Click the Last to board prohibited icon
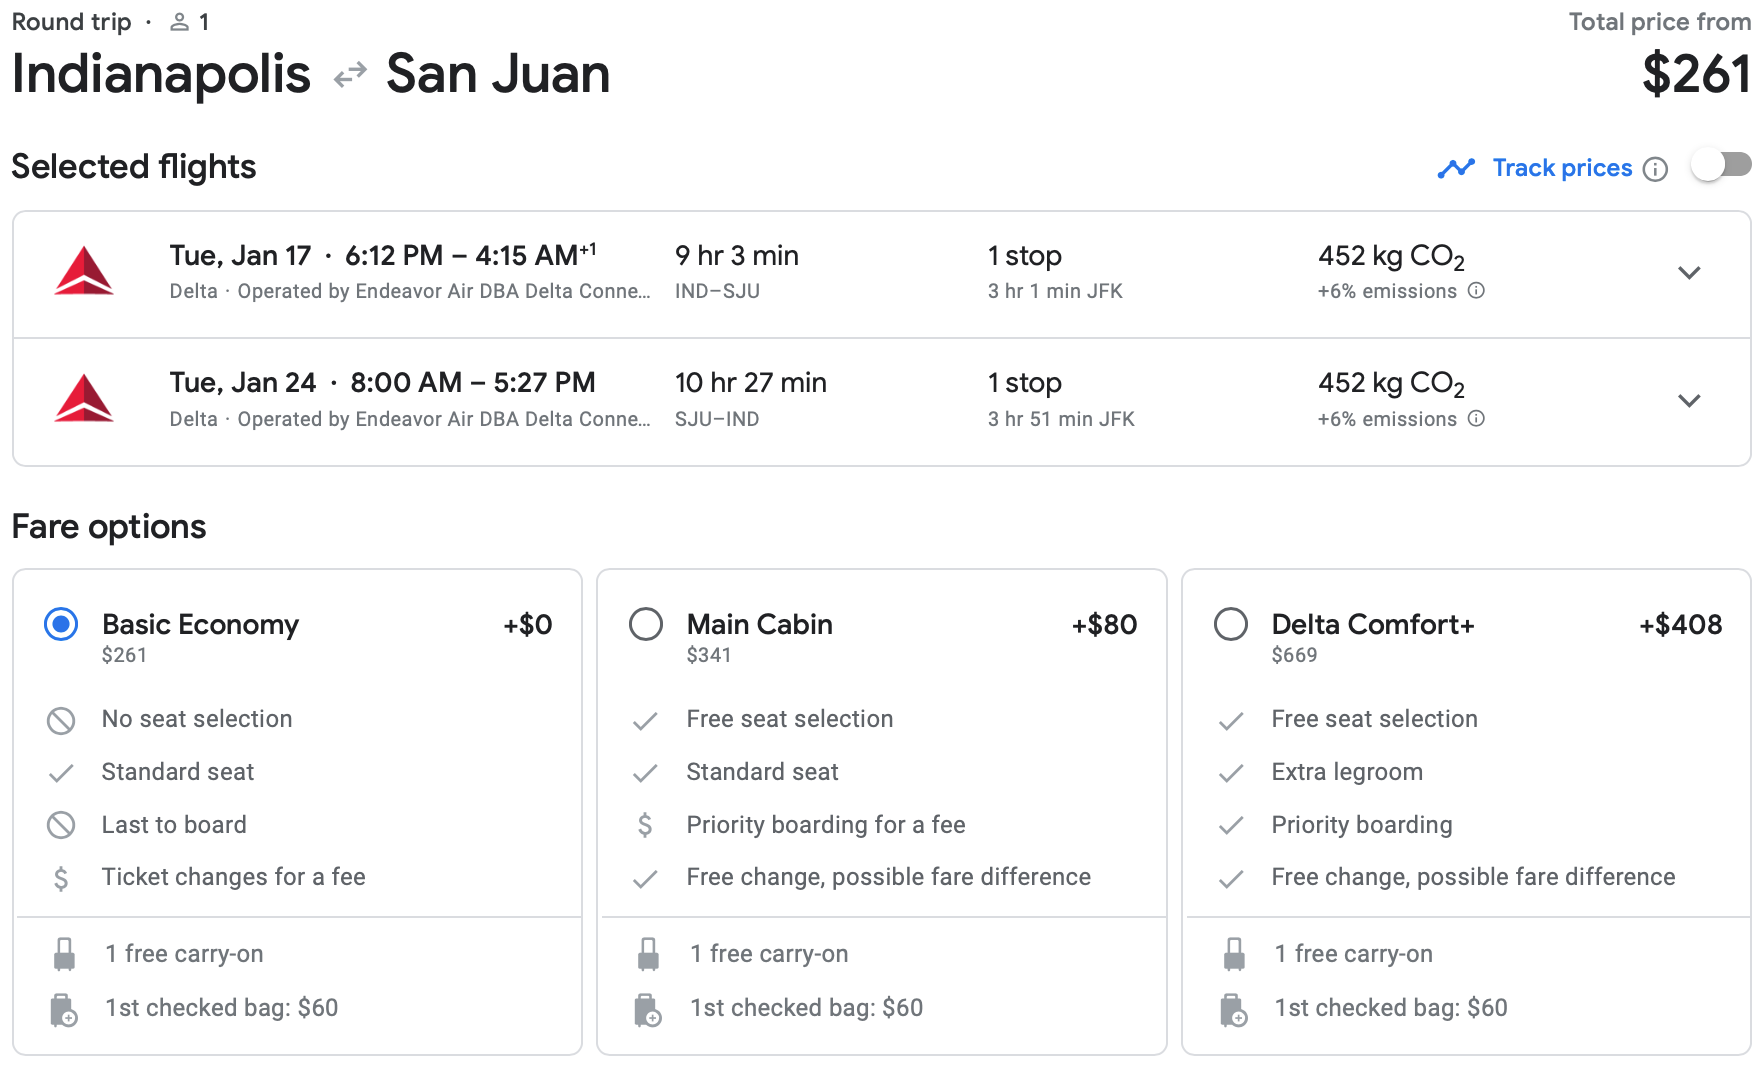This screenshot has width=1764, height=1078. (61, 825)
